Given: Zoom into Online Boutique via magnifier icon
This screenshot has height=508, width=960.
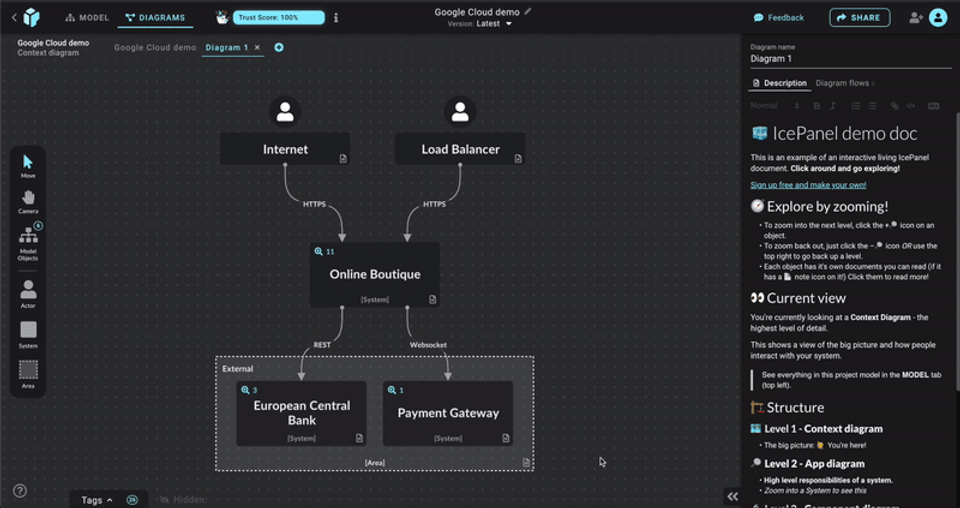Looking at the screenshot, I should (x=319, y=252).
